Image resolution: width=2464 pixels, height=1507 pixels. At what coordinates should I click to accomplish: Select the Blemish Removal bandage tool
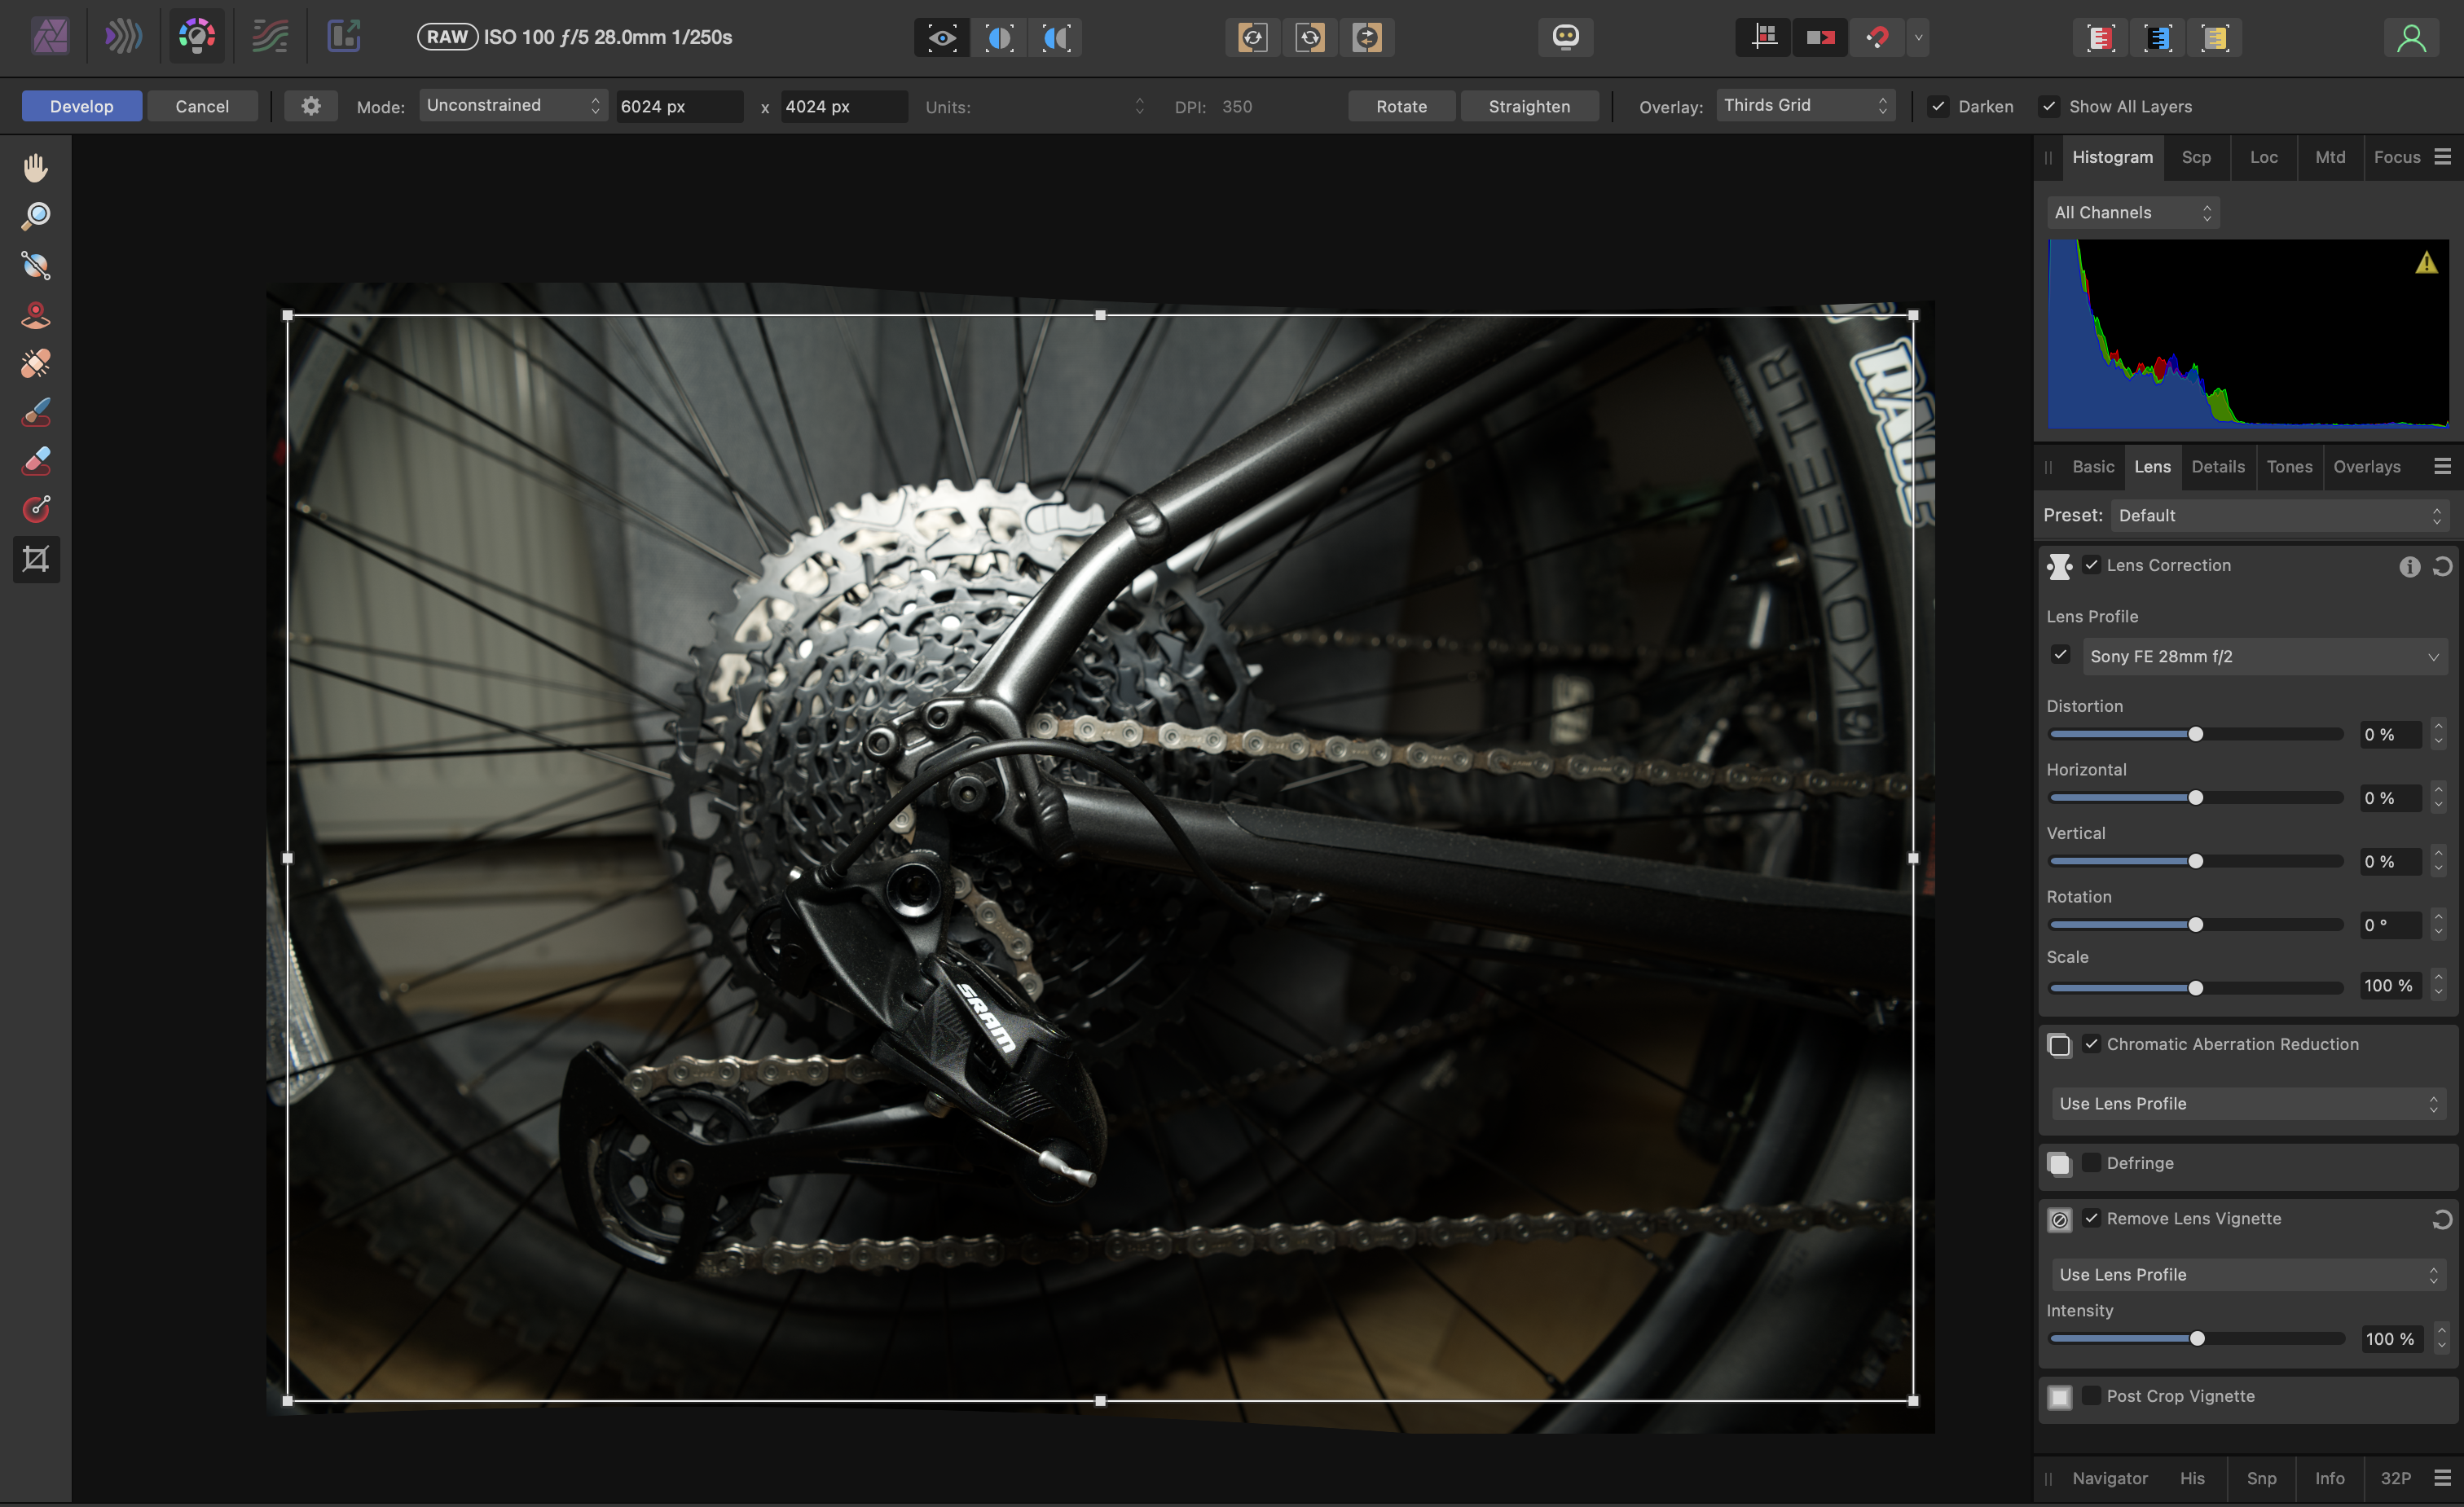(36, 363)
